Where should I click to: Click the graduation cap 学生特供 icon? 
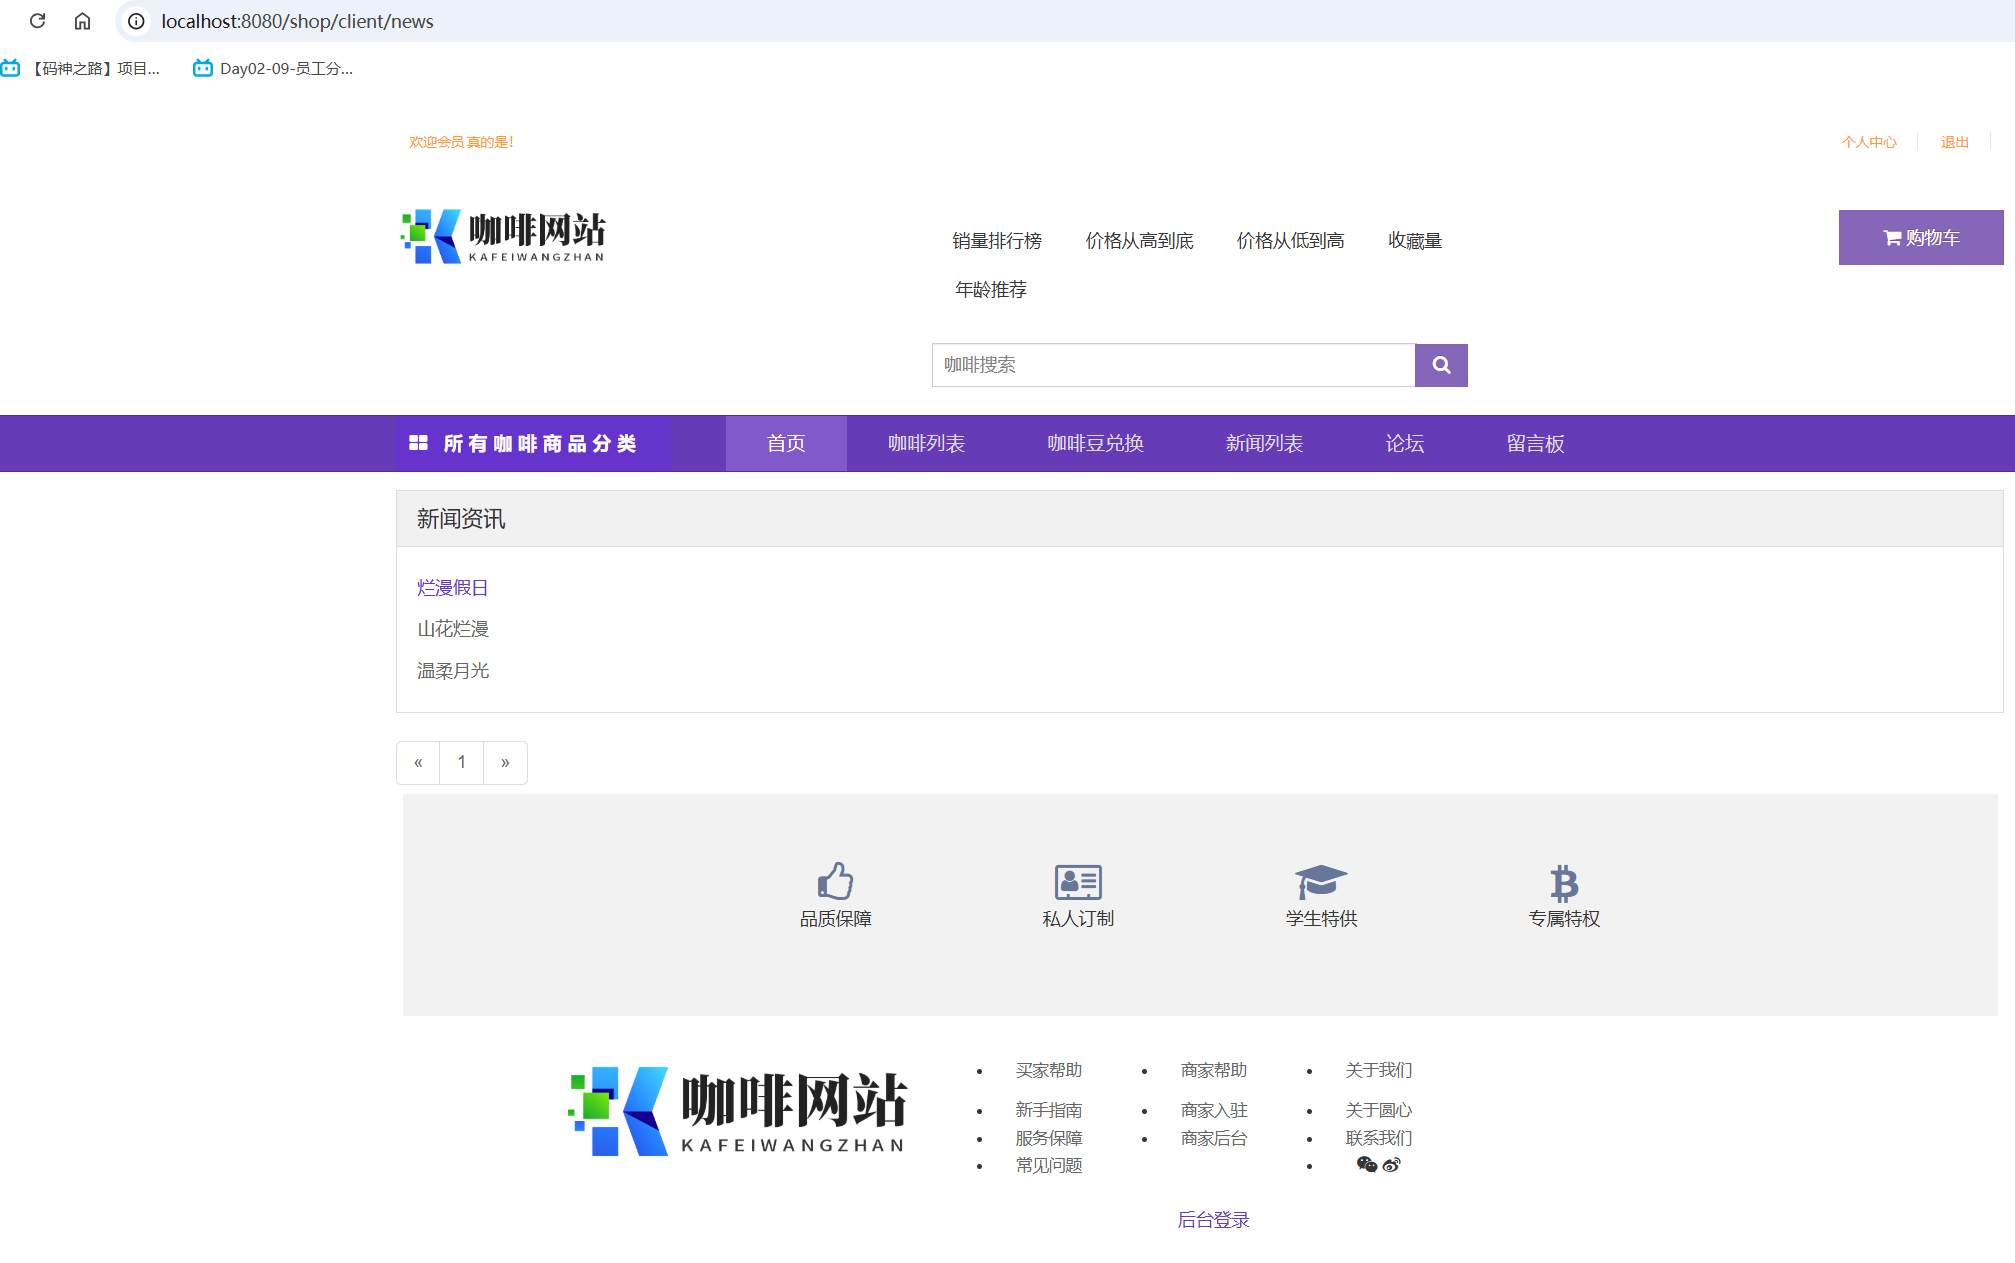click(1320, 882)
